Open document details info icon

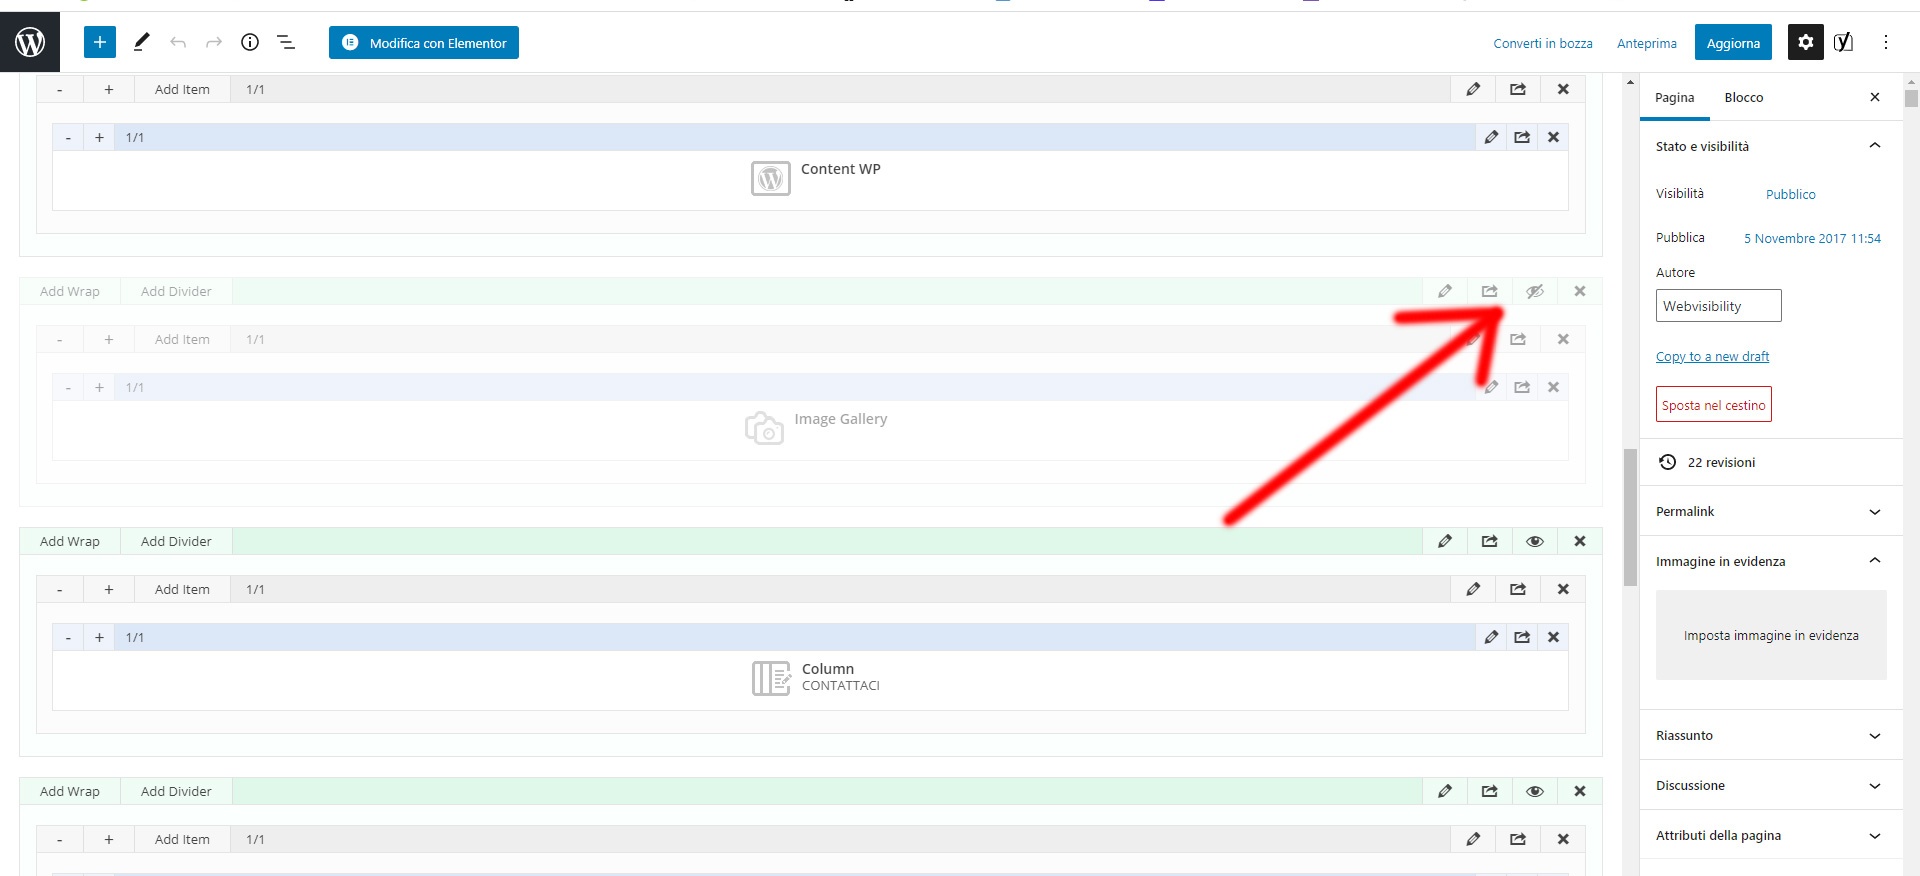click(250, 42)
